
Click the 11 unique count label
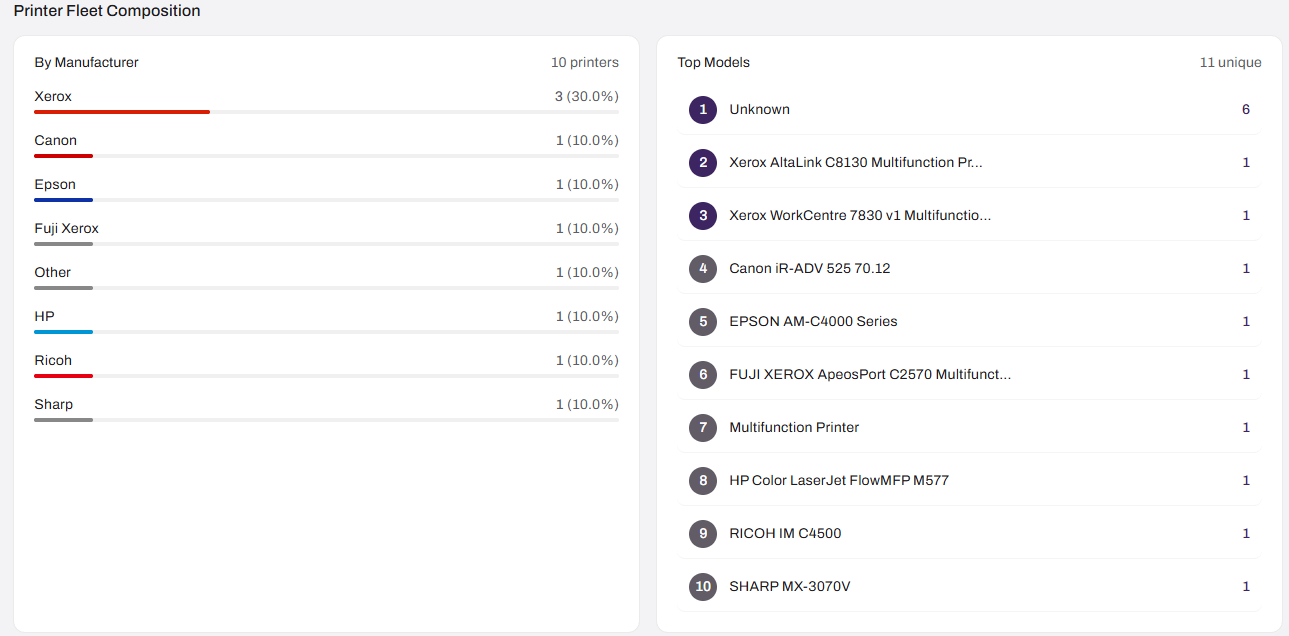(x=1230, y=62)
